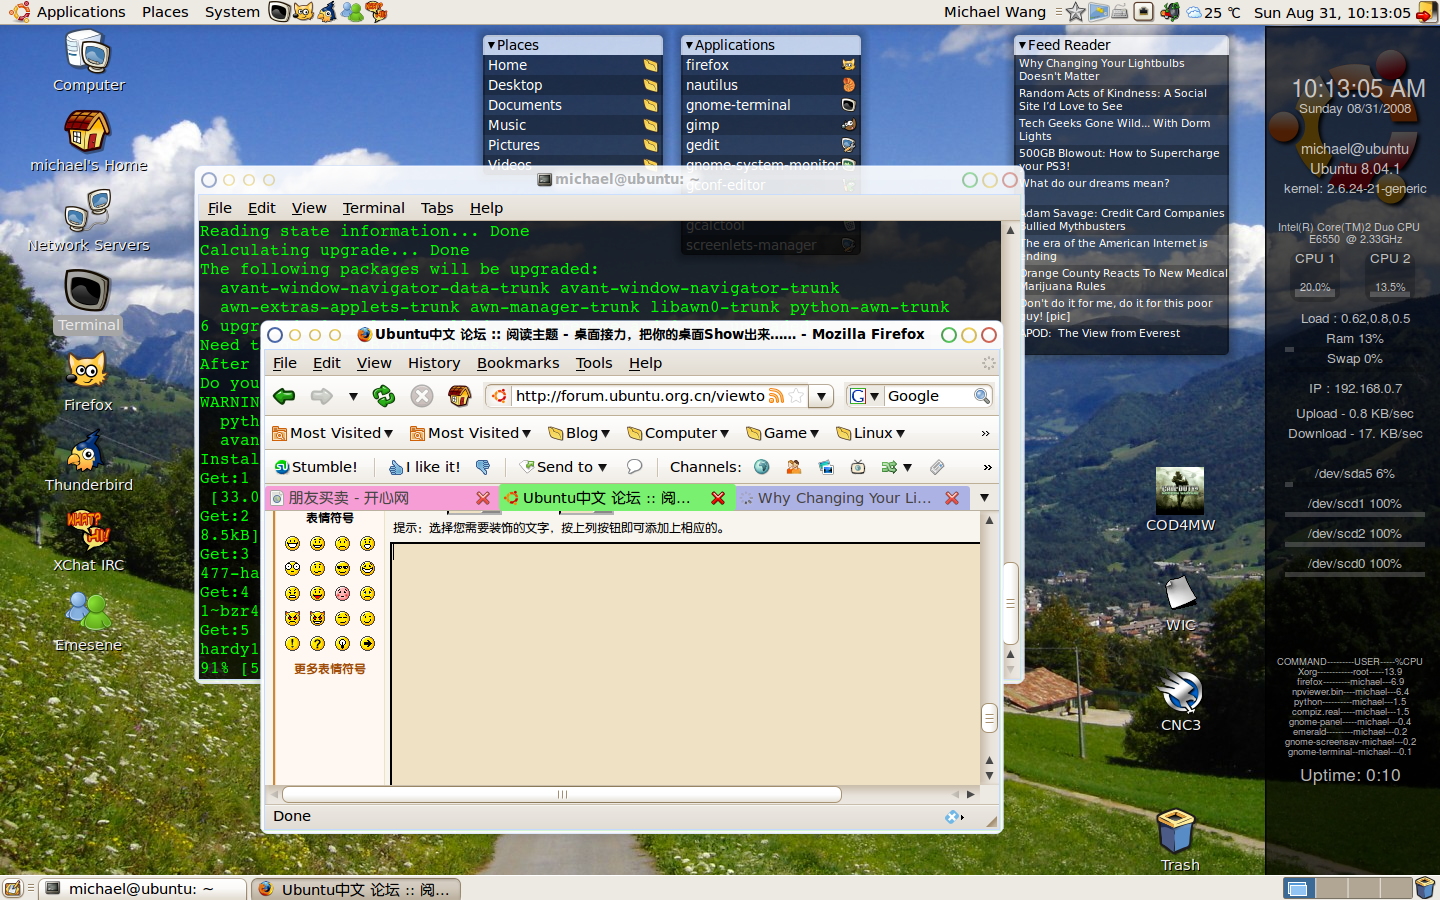Expand the Blog bookmarks folder
Image resolution: width=1440 pixels, height=900 pixels.
point(579,433)
